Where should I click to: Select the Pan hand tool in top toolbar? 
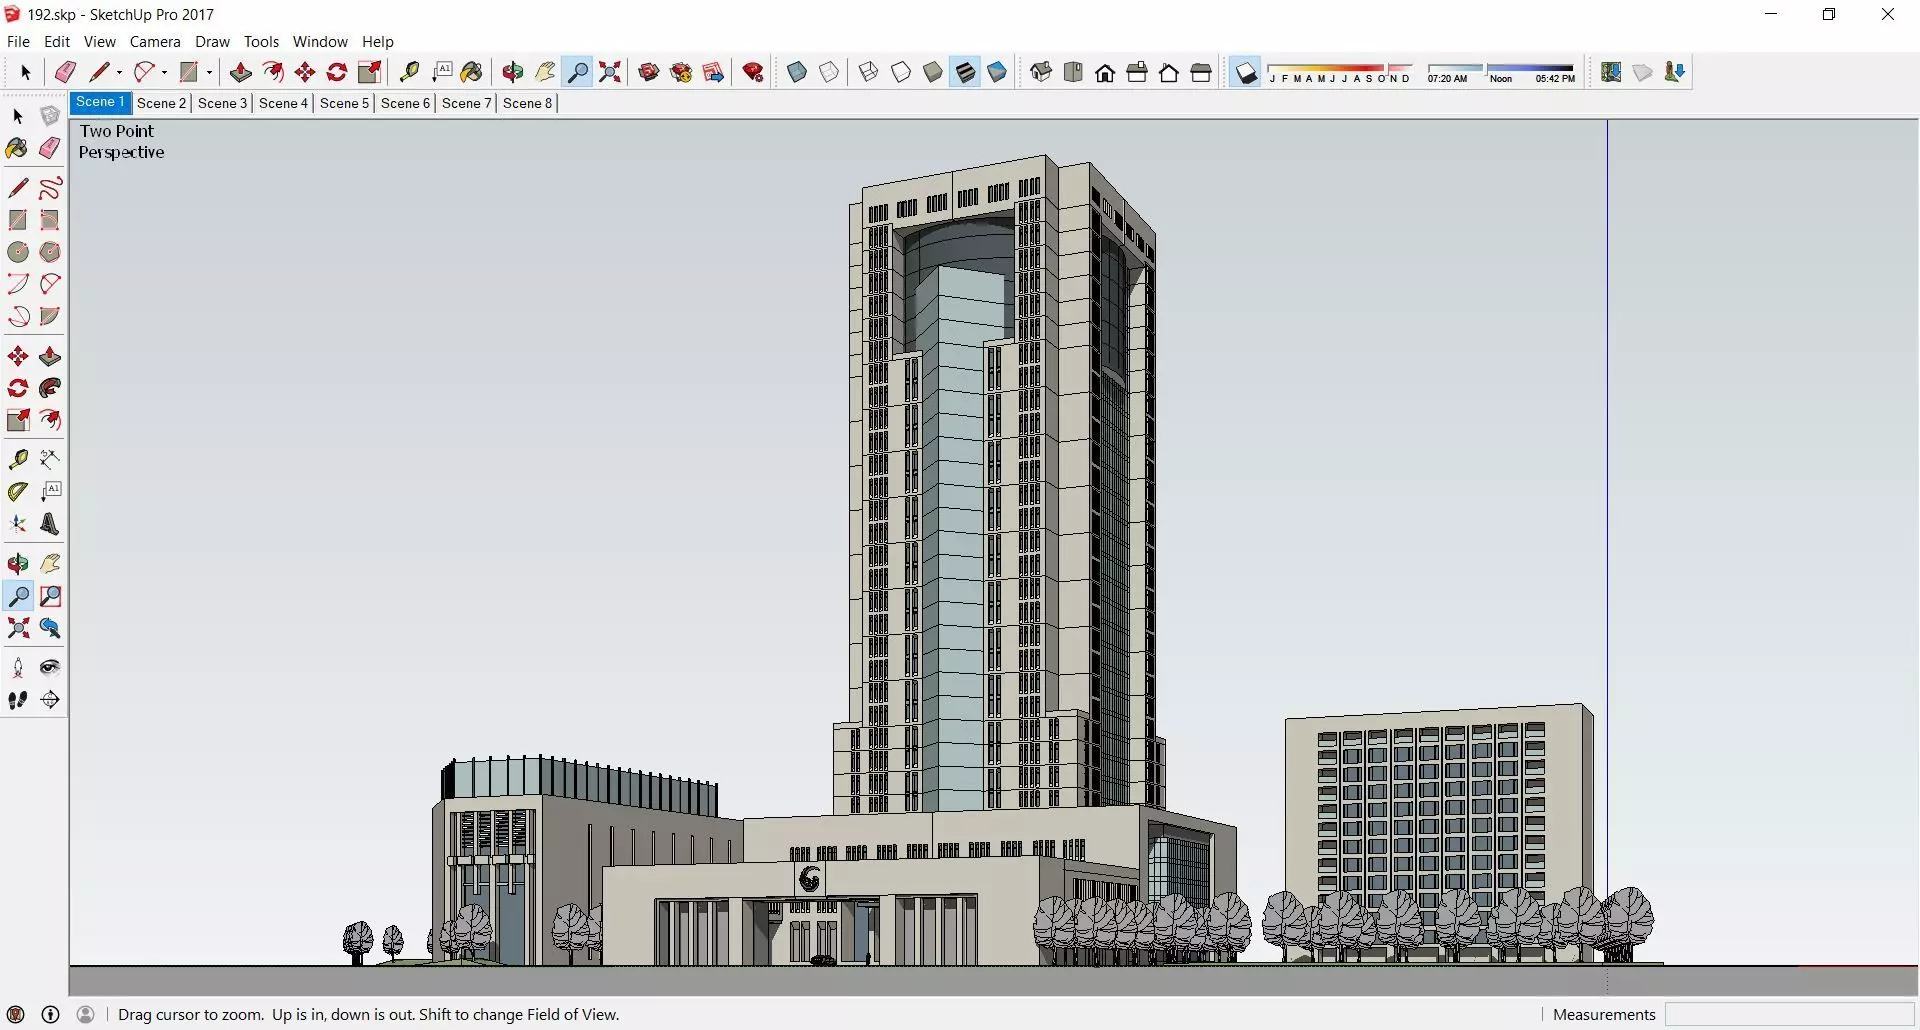click(545, 72)
